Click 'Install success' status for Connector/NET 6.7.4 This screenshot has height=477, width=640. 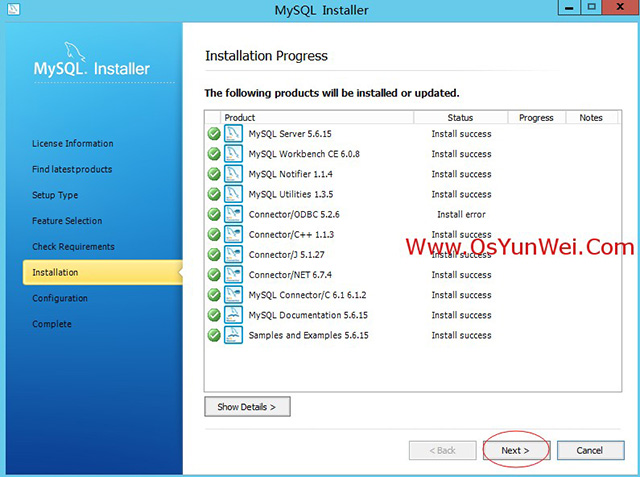pyautogui.click(x=461, y=275)
